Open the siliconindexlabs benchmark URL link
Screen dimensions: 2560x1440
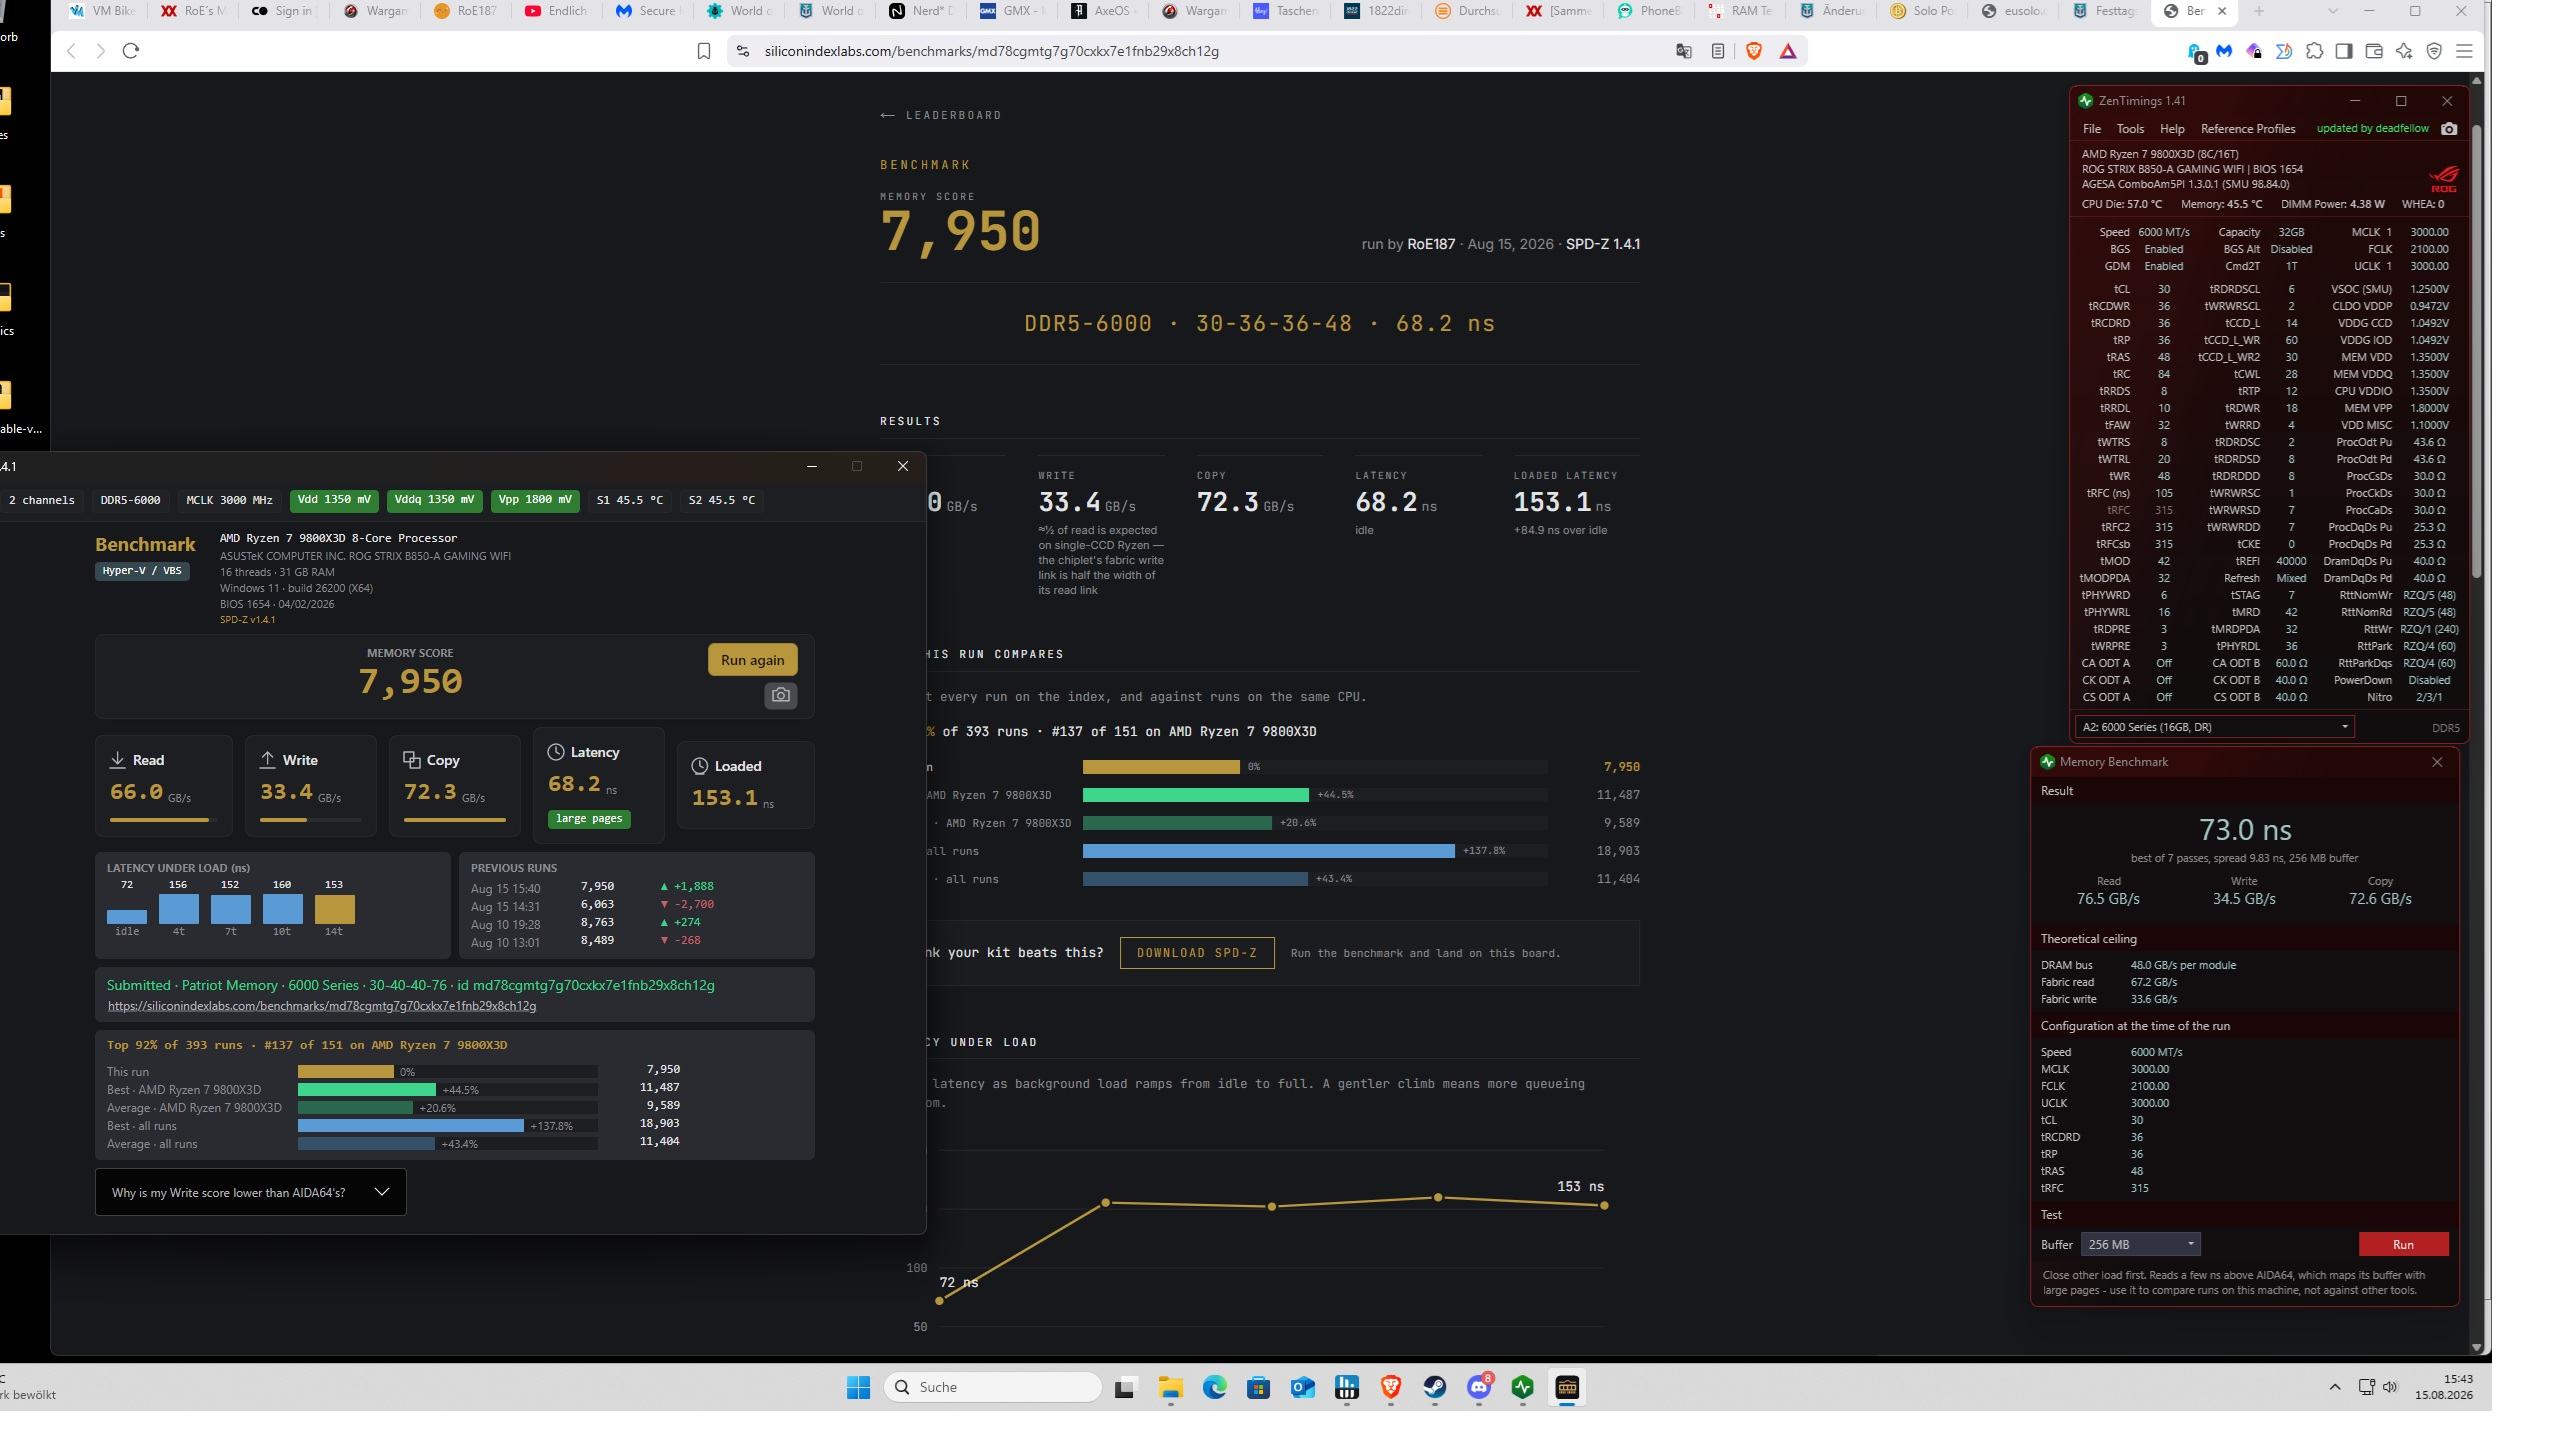point(322,1006)
